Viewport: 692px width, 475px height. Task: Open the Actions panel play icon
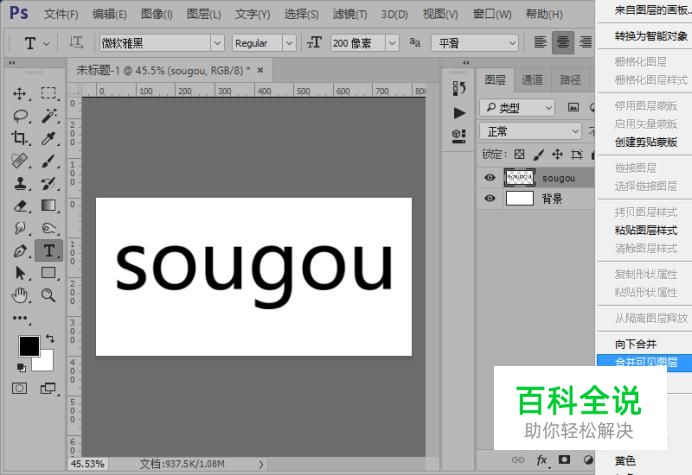point(459,113)
